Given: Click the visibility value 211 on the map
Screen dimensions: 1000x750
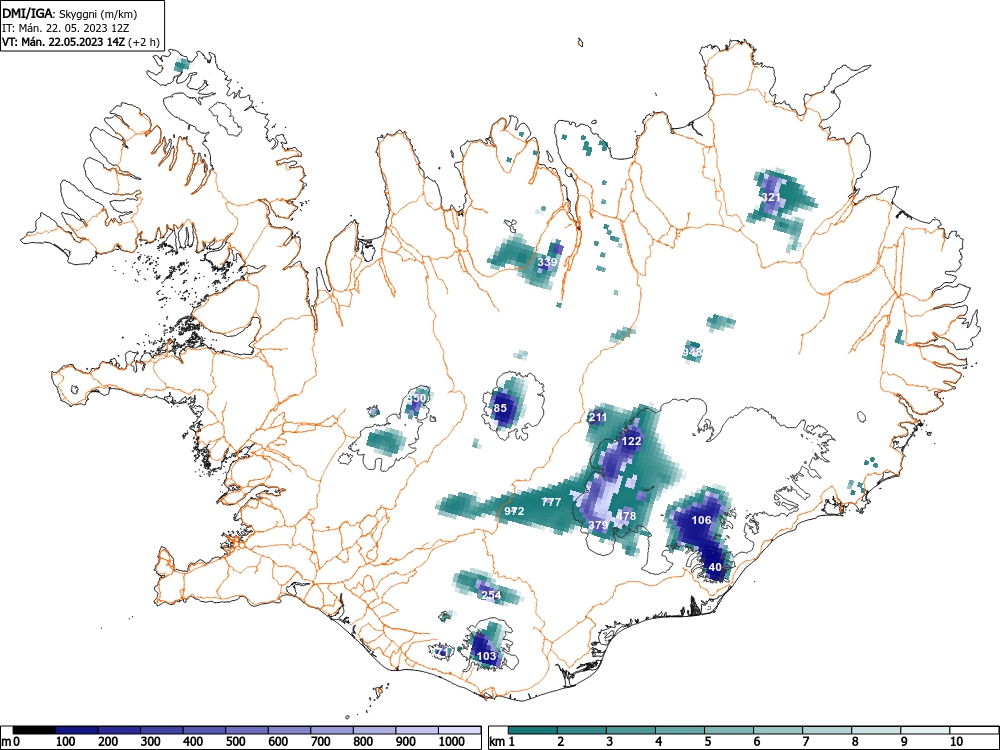Looking at the screenshot, I should click(598, 418).
